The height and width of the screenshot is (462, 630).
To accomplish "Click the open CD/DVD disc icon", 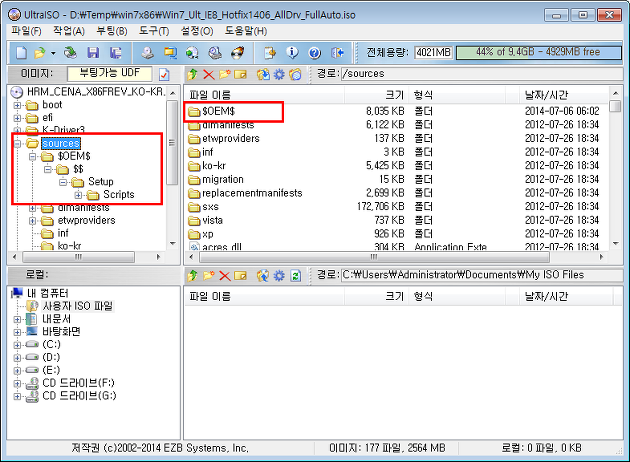I will pyautogui.click(x=70, y=53).
